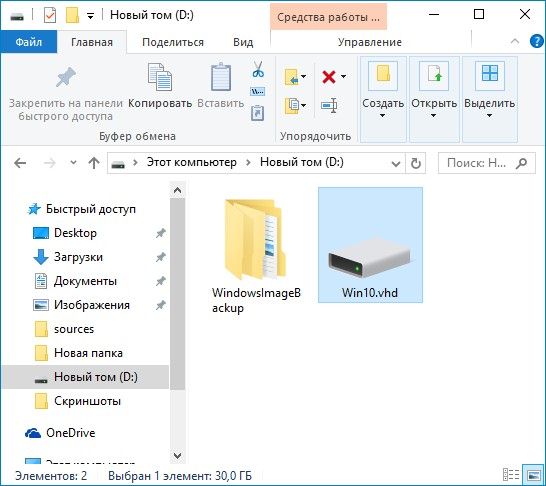Select Быстрый доступ in navigation pane
The image size is (546, 486).
91,209
